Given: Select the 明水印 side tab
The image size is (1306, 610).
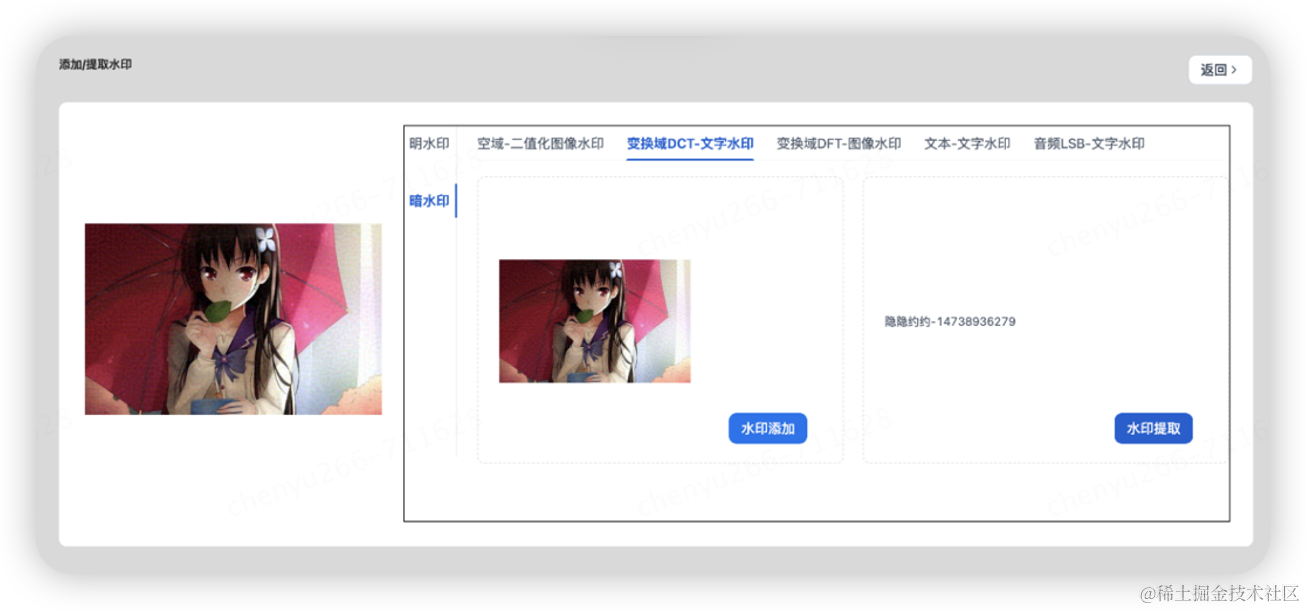Looking at the screenshot, I should pos(429,143).
